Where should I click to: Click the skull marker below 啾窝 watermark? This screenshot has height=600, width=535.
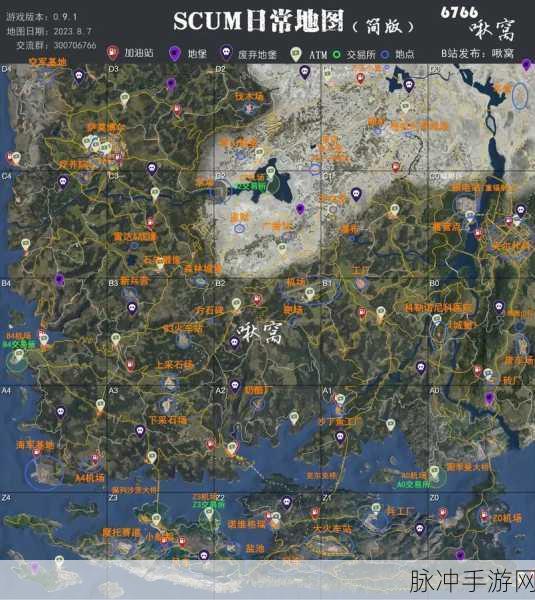235,342
